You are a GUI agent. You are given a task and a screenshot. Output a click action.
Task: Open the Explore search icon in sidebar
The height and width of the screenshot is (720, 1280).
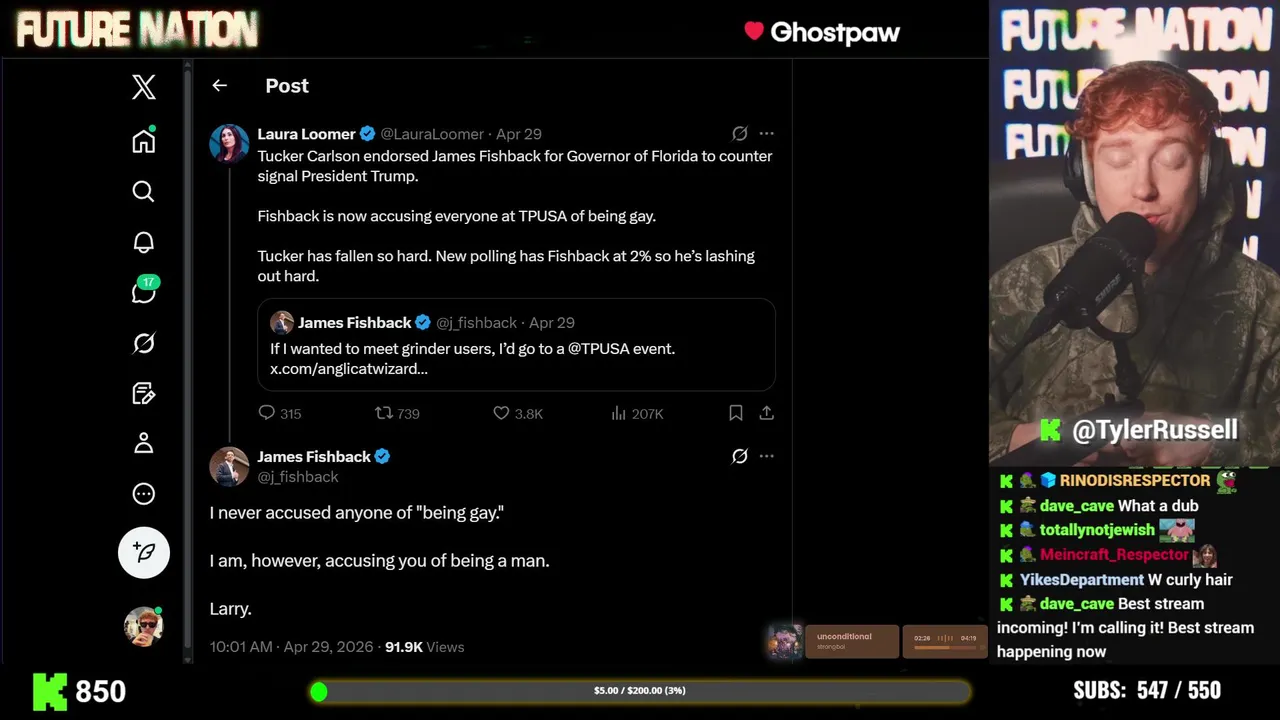[x=144, y=191]
